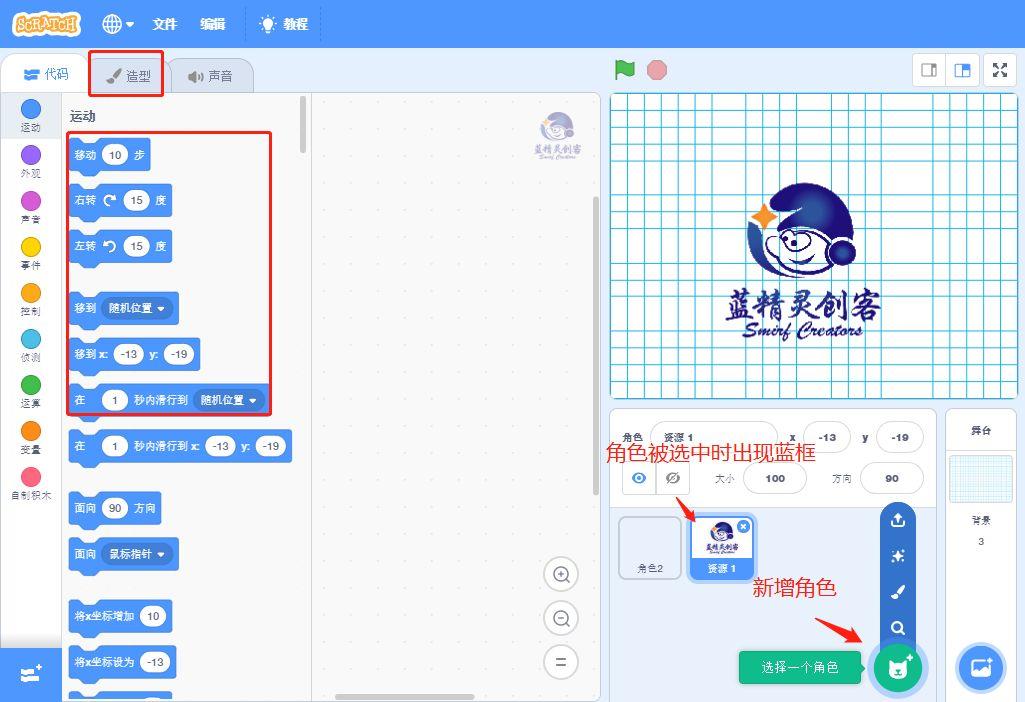Select the 外观 block category
Viewport: 1025px width, 702px height.
click(x=31, y=161)
